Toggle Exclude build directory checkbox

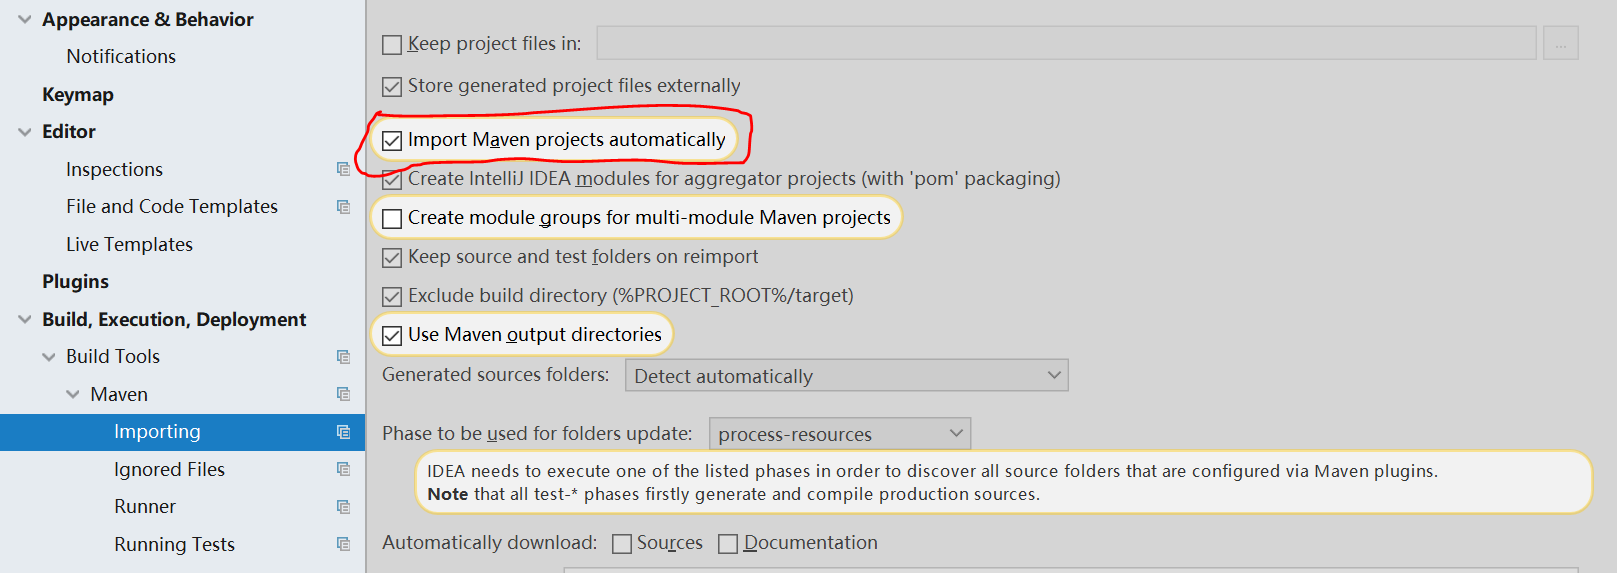392,297
